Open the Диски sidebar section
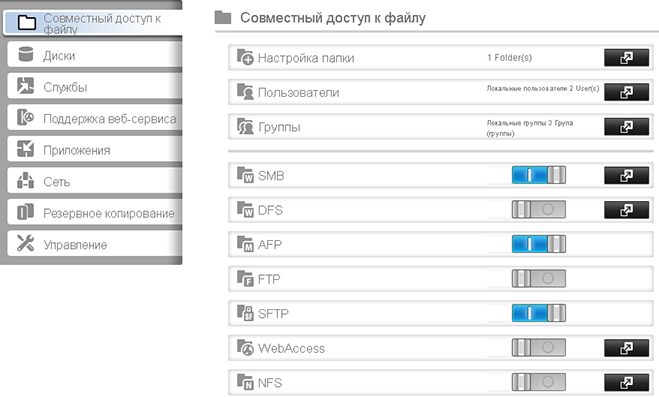Screen dimensions: 659x397 pyautogui.click(x=95, y=55)
